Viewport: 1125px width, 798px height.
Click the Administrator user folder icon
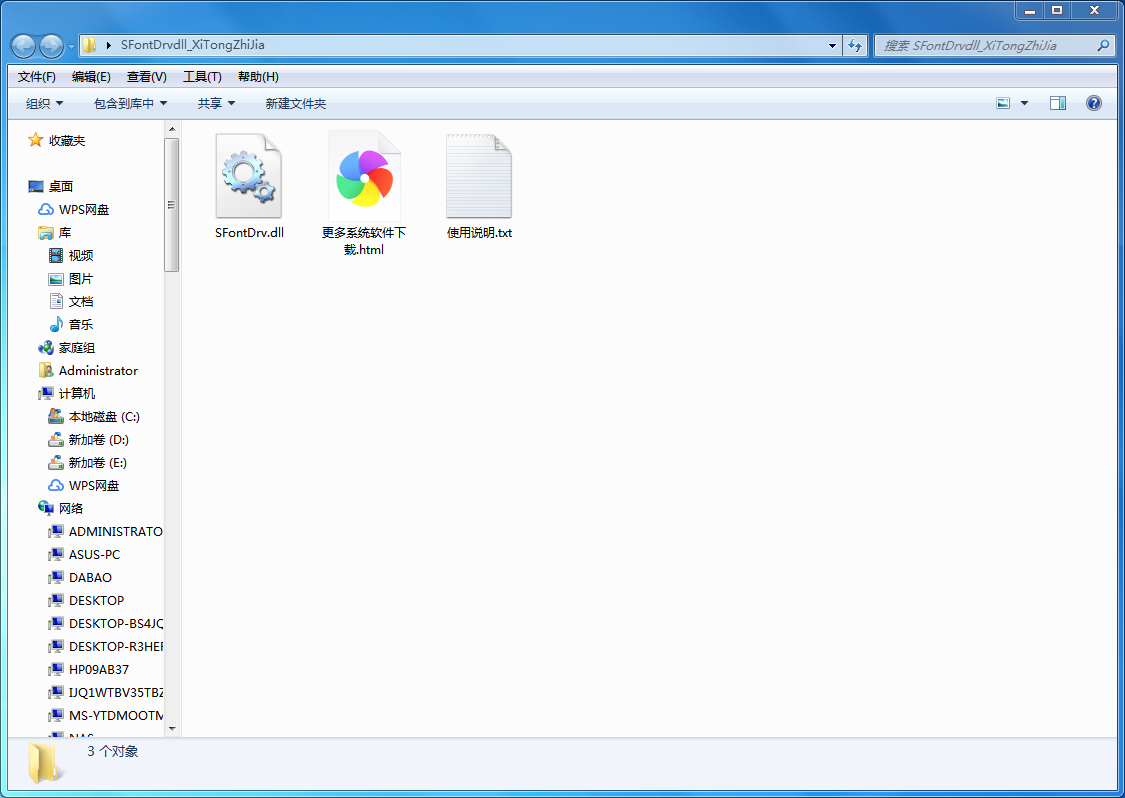point(46,370)
